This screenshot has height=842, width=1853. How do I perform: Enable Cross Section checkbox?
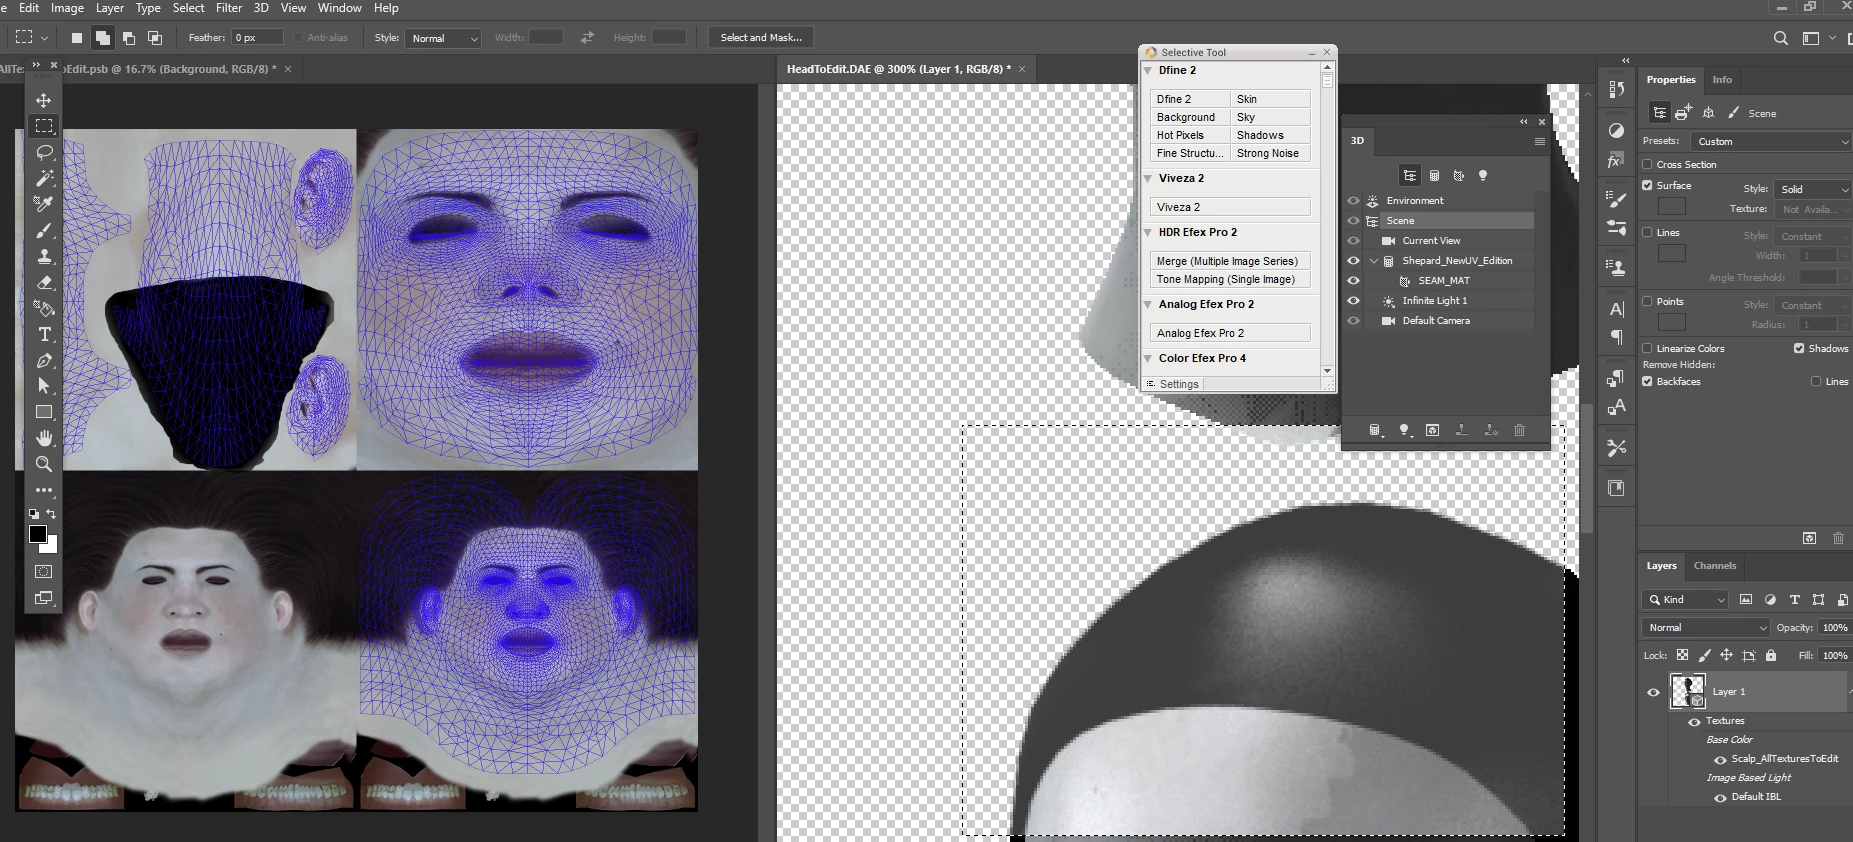click(1647, 164)
